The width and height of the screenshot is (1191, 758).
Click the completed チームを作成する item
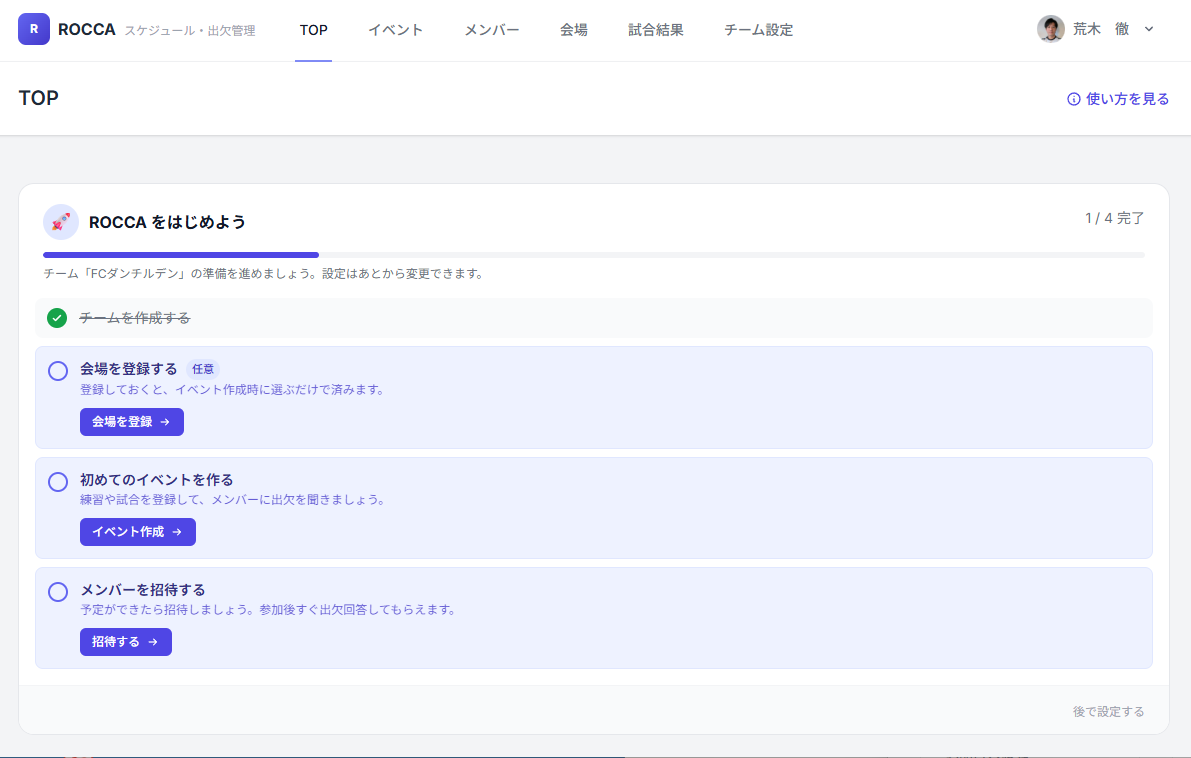point(593,317)
